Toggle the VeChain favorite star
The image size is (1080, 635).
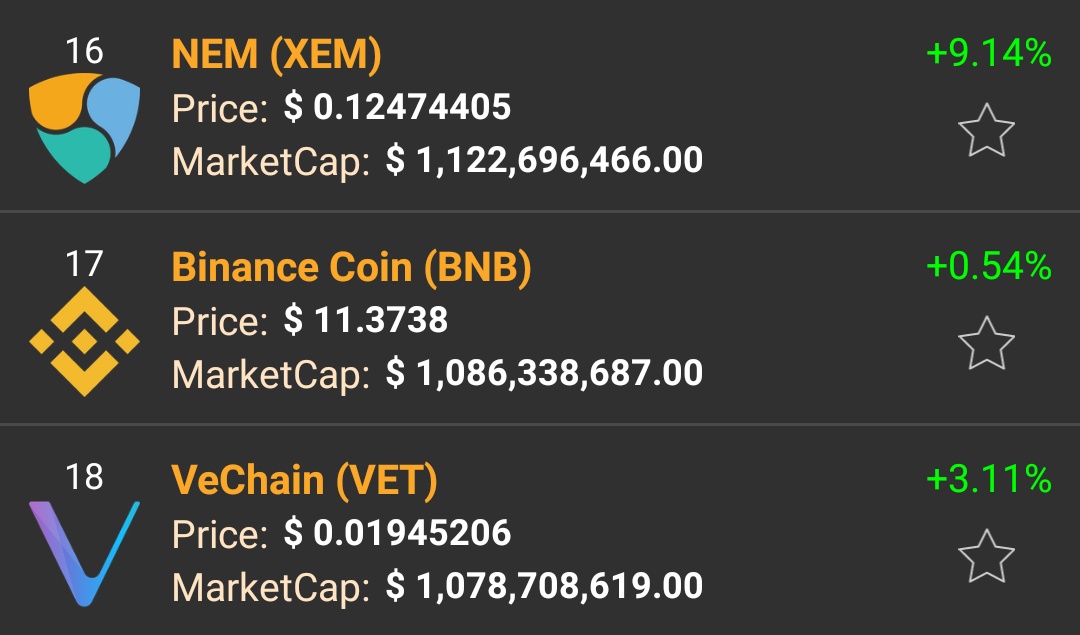tap(986, 556)
